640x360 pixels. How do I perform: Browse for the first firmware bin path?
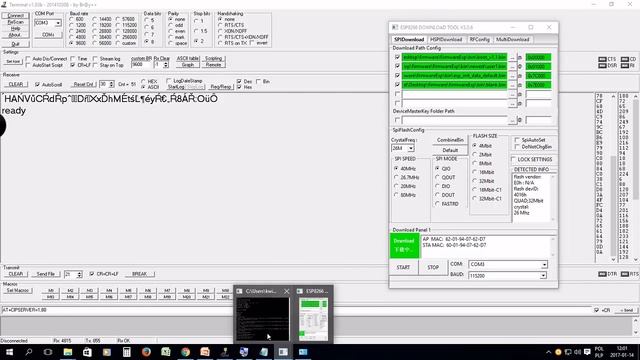click(x=512, y=58)
